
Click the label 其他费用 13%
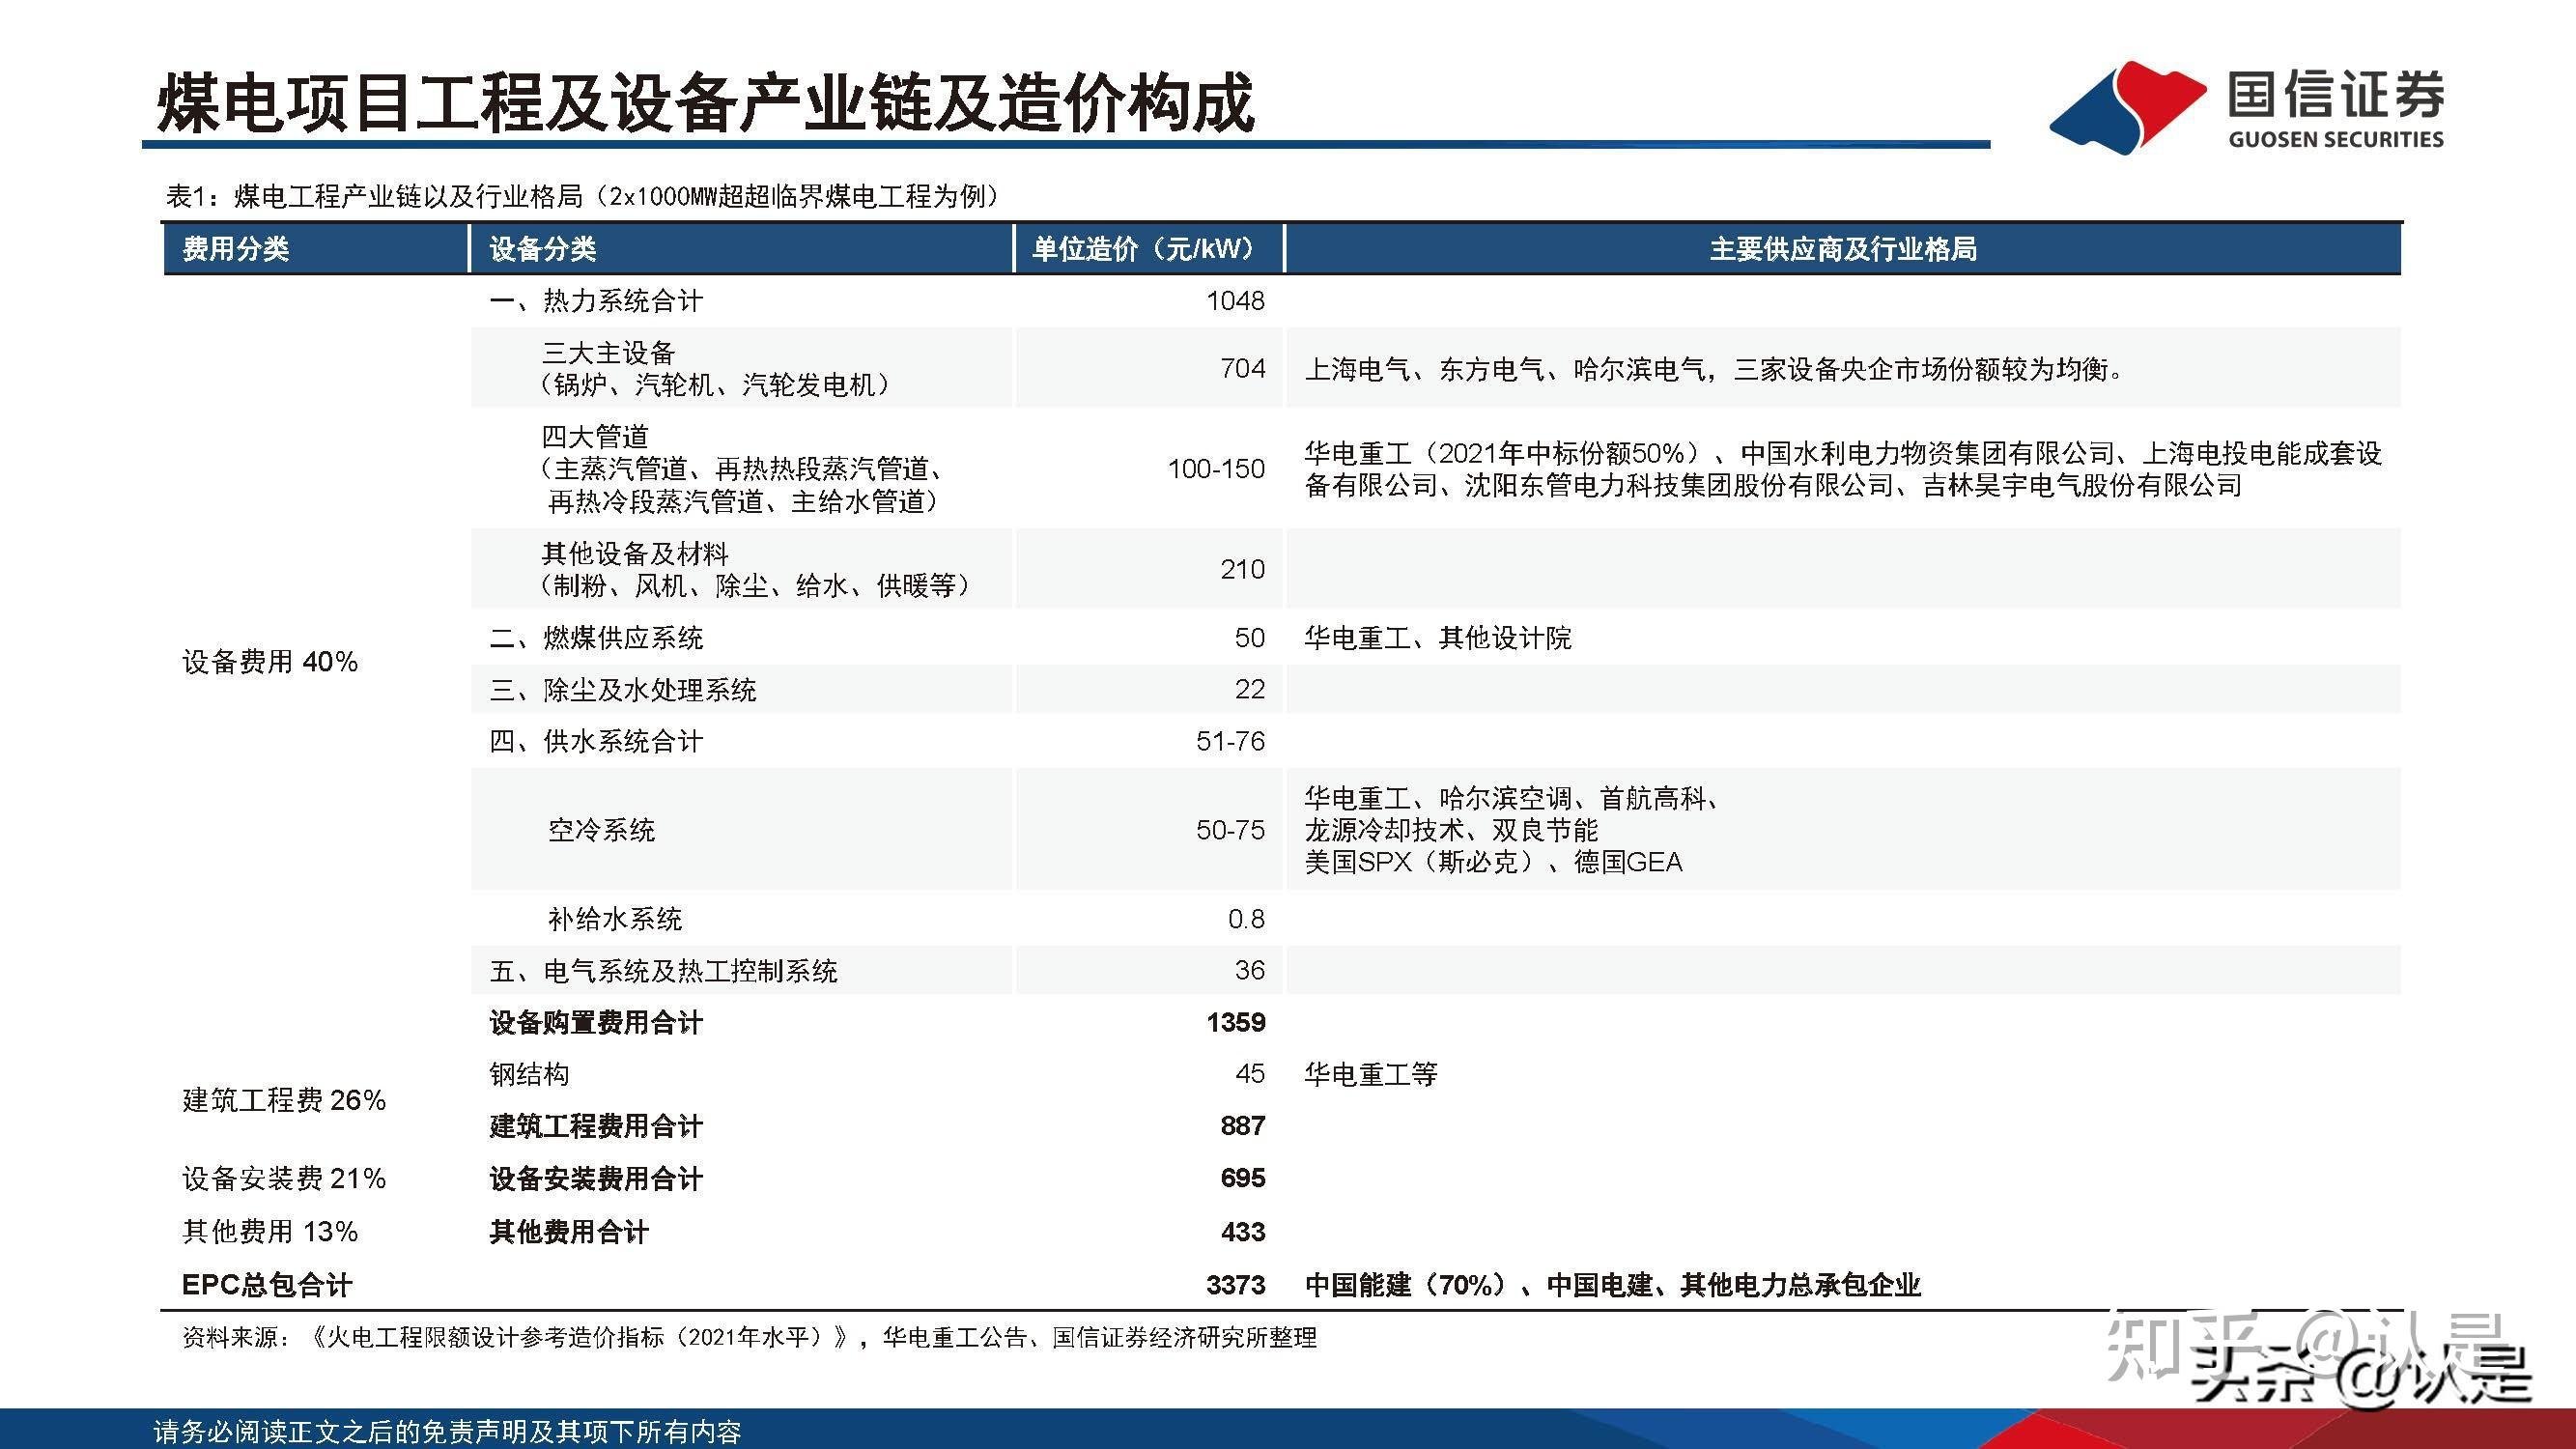point(270,1231)
